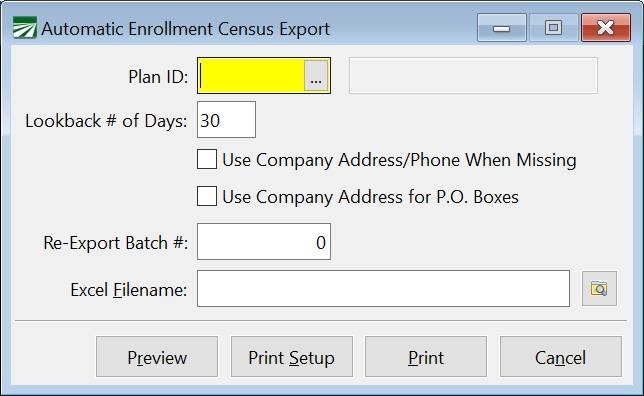This screenshot has width=644, height=396.
Task: Browse for Excel file with folder icon
Action: click(x=599, y=288)
